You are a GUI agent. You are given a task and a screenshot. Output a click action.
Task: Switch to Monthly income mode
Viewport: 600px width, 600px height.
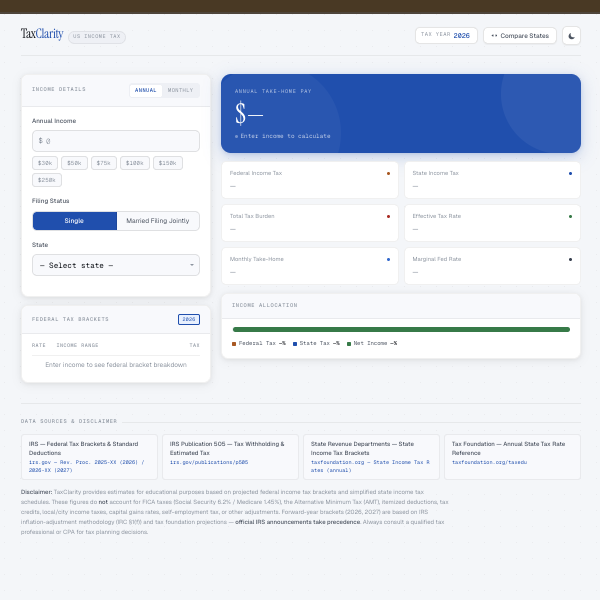[x=180, y=90]
